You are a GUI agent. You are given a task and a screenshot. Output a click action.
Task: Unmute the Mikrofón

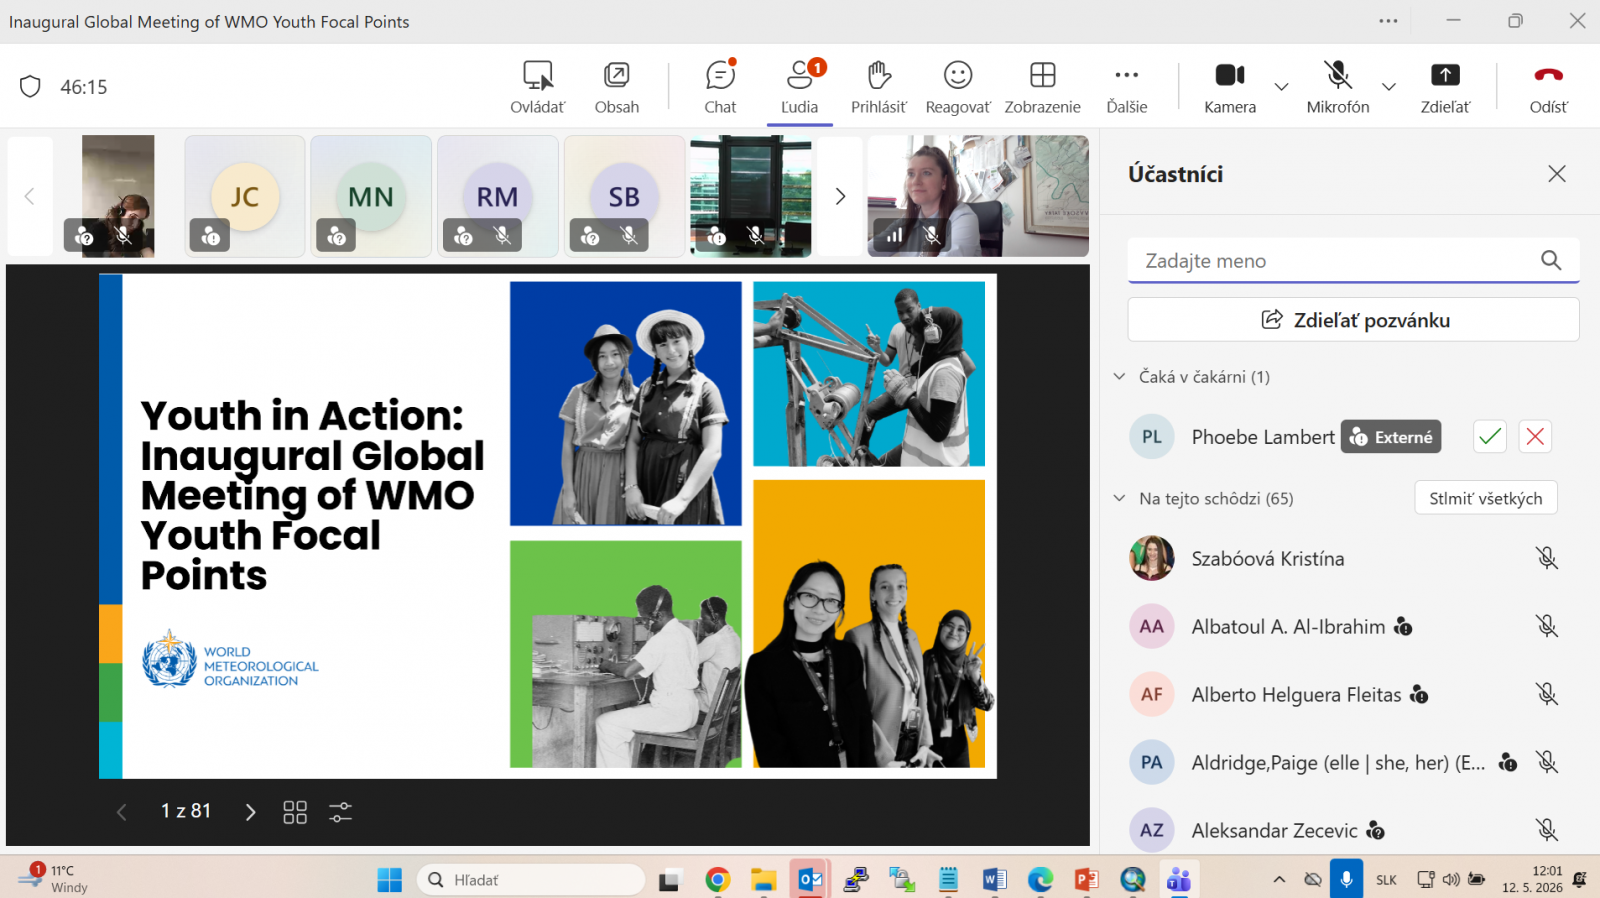pyautogui.click(x=1338, y=87)
